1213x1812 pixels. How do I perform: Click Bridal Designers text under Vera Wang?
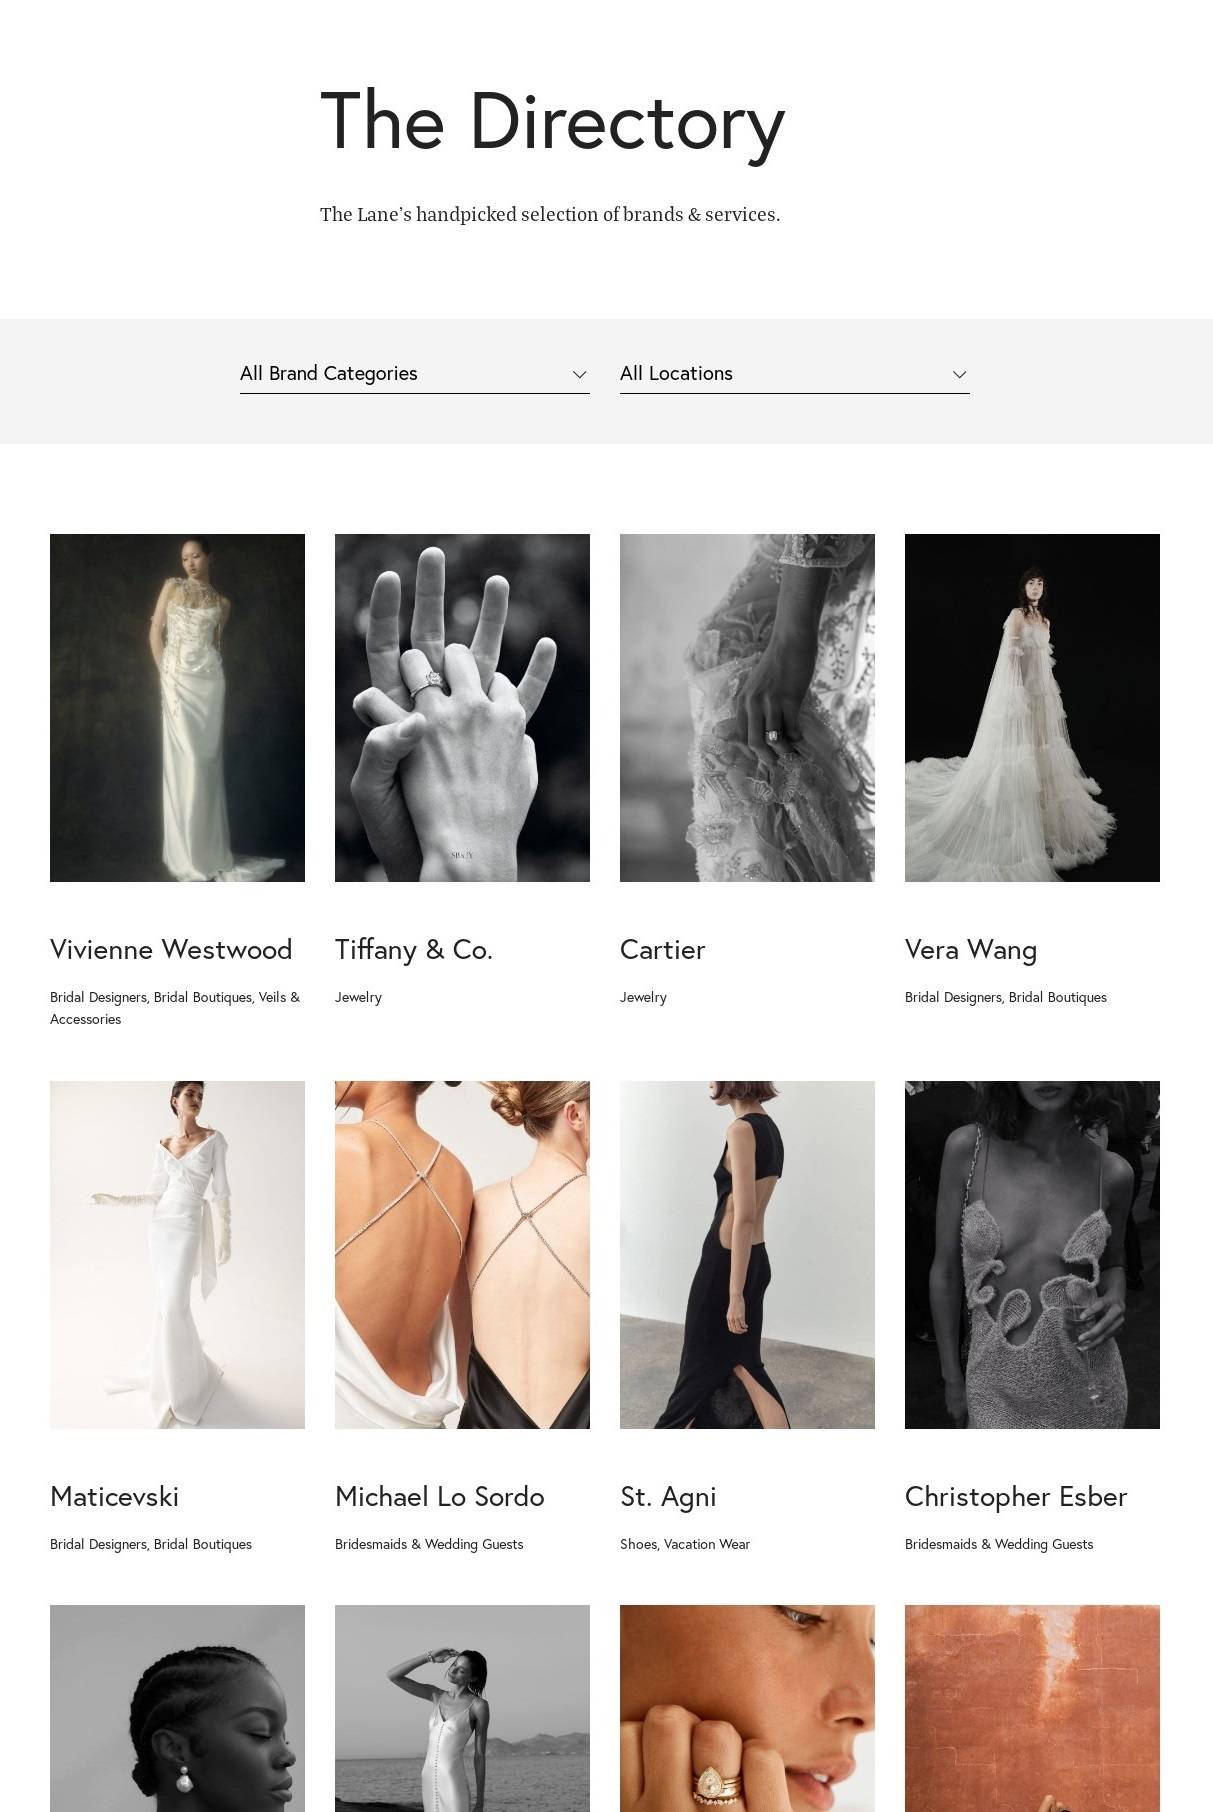tap(1006, 997)
